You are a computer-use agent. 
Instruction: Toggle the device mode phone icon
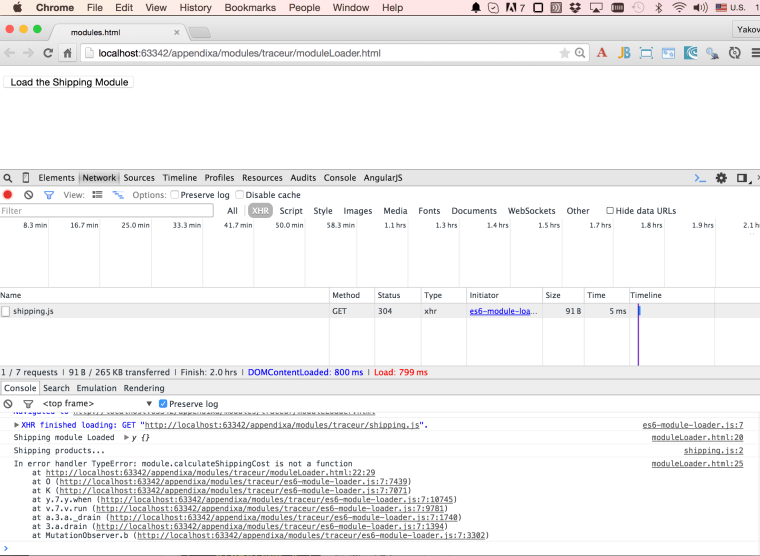[x=26, y=178]
